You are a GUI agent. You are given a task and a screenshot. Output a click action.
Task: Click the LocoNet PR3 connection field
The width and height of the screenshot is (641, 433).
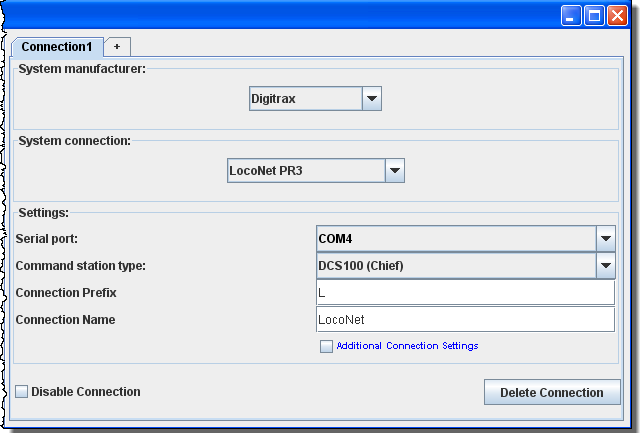pyautogui.click(x=306, y=171)
